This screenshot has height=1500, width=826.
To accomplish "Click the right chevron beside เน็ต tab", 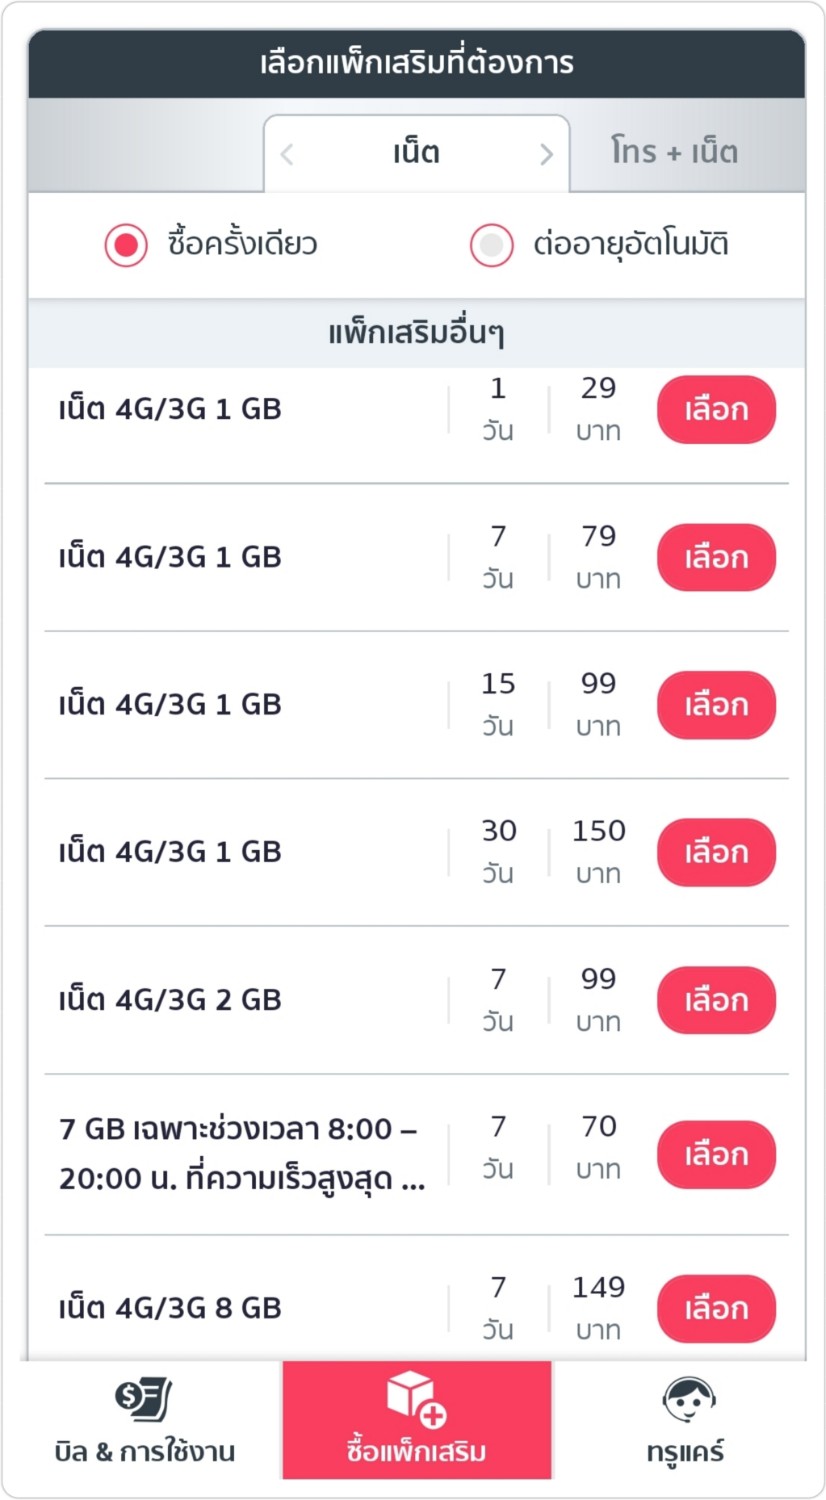I will click(x=546, y=154).
